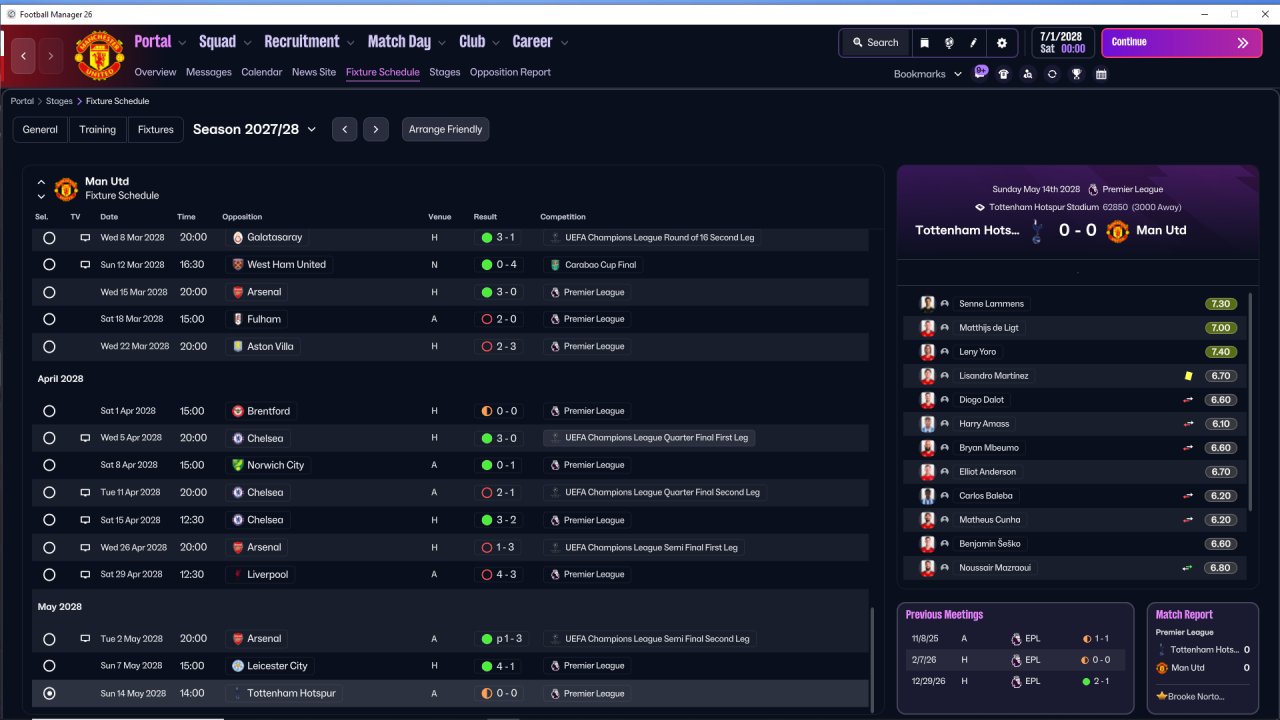Expand the Season 2027/28 dropdown
The height and width of the screenshot is (720, 1280).
point(254,129)
